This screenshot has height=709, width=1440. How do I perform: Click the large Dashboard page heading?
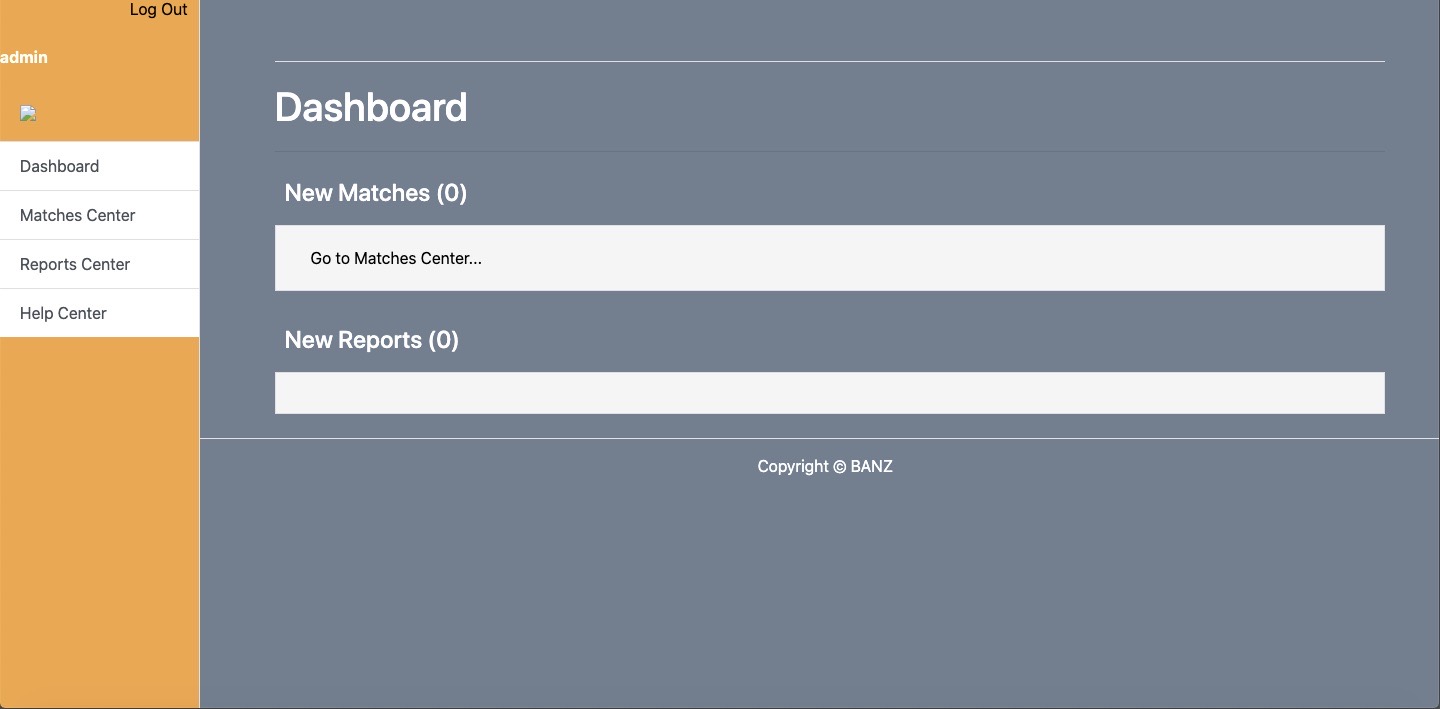click(371, 108)
